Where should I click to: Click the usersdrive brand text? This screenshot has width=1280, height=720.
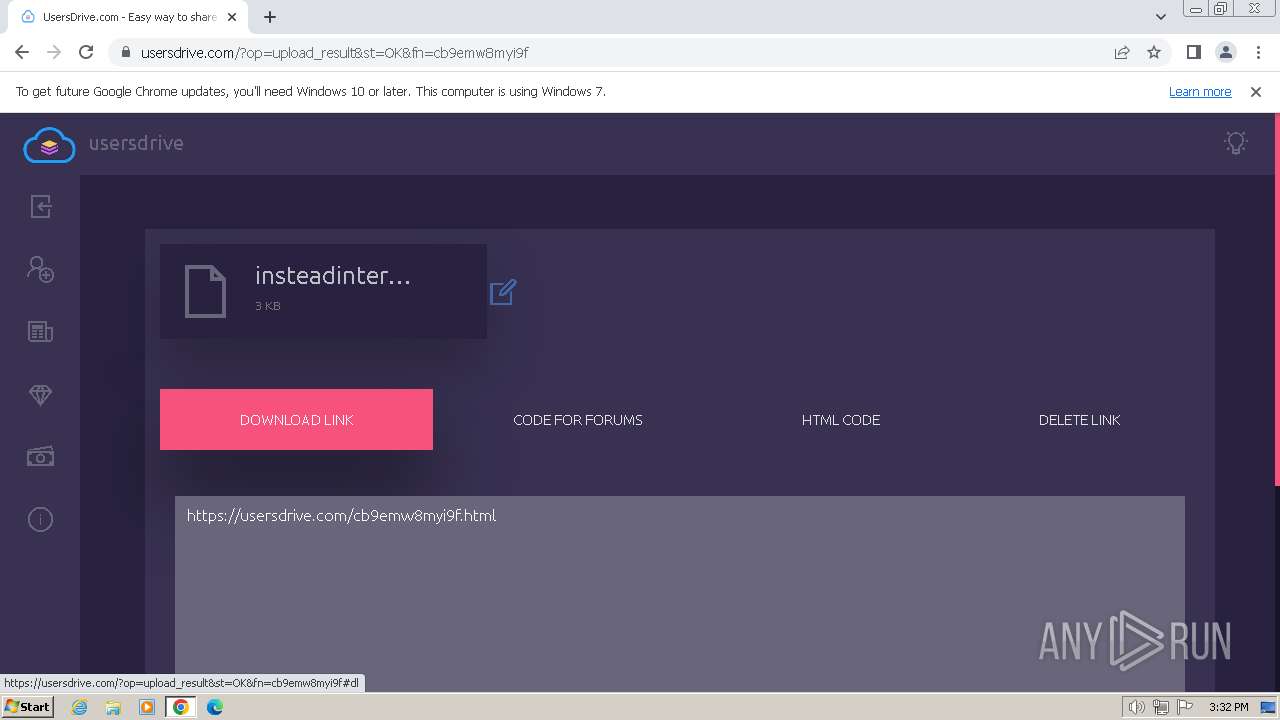pyautogui.click(x=136, y=143)
